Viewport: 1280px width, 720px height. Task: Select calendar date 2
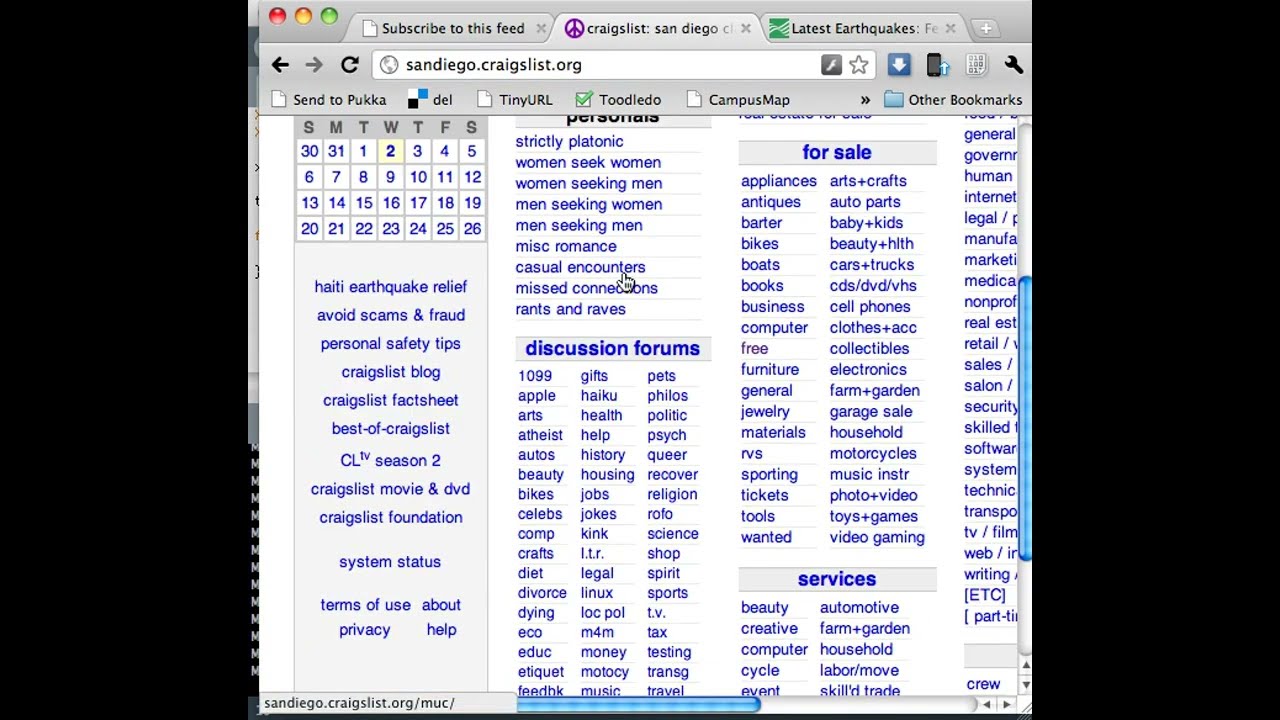pos(390,151)
